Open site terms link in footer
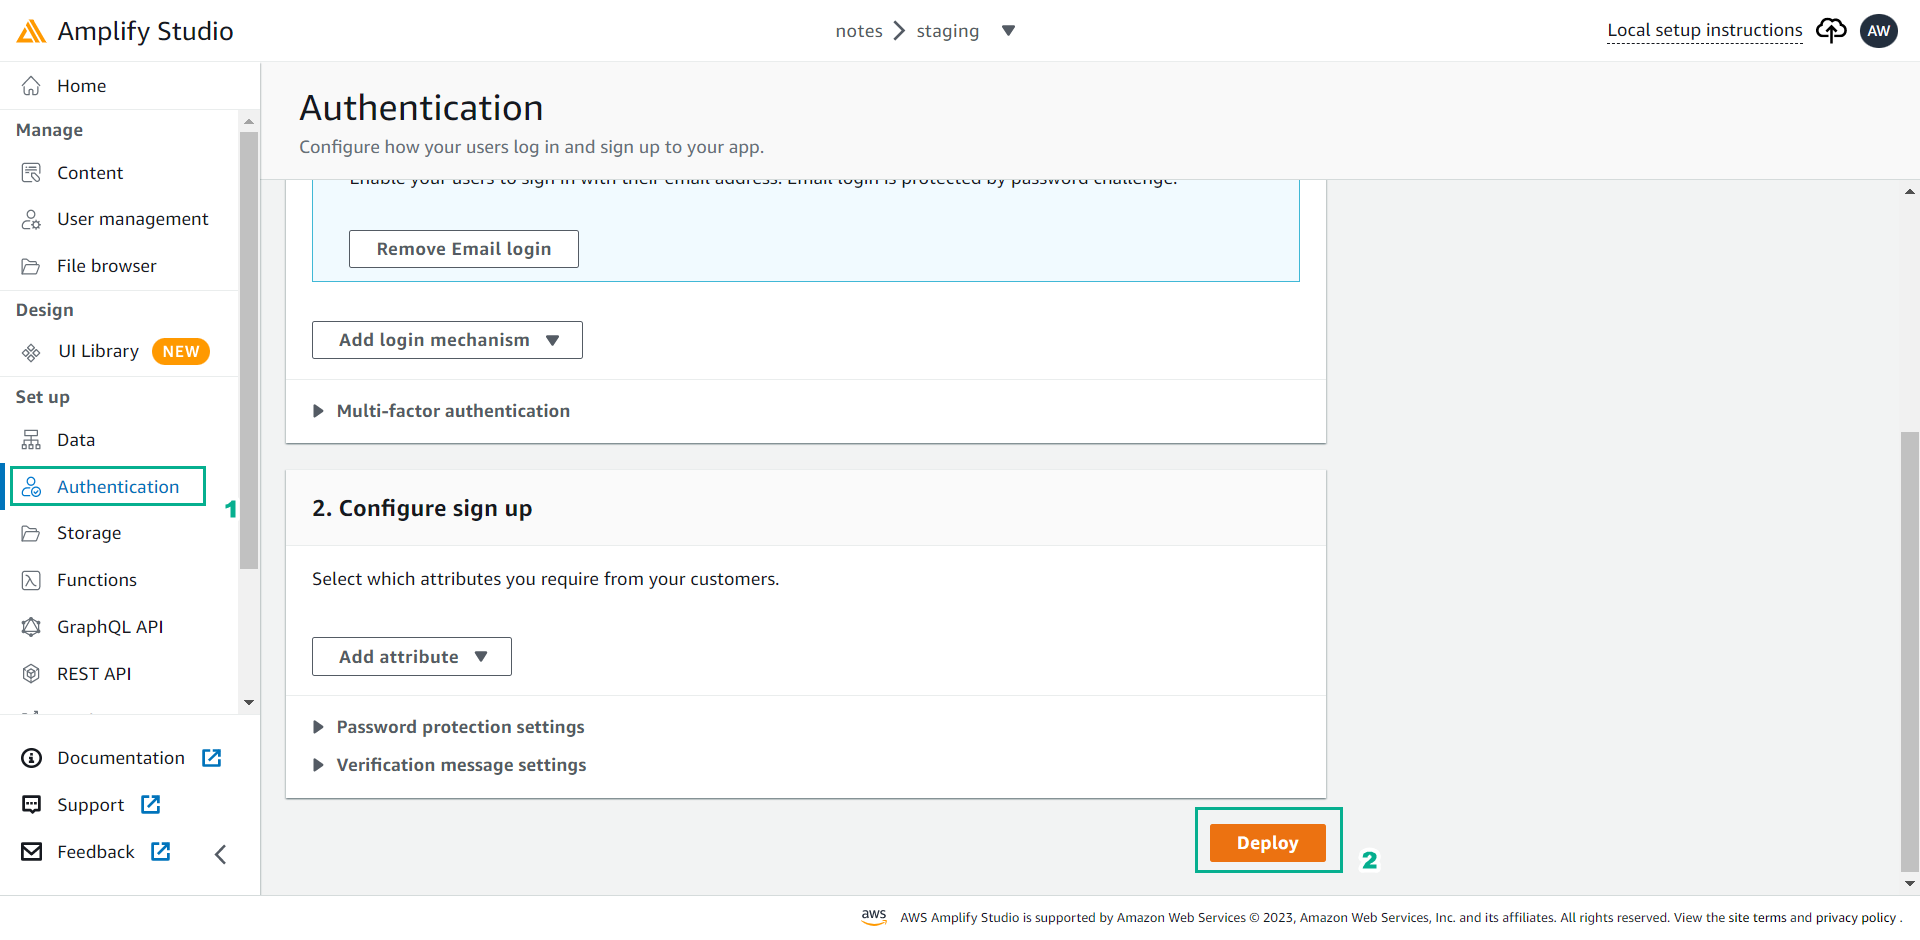The width and height of the screenshot is (1920, 940). click(1757, 918)
